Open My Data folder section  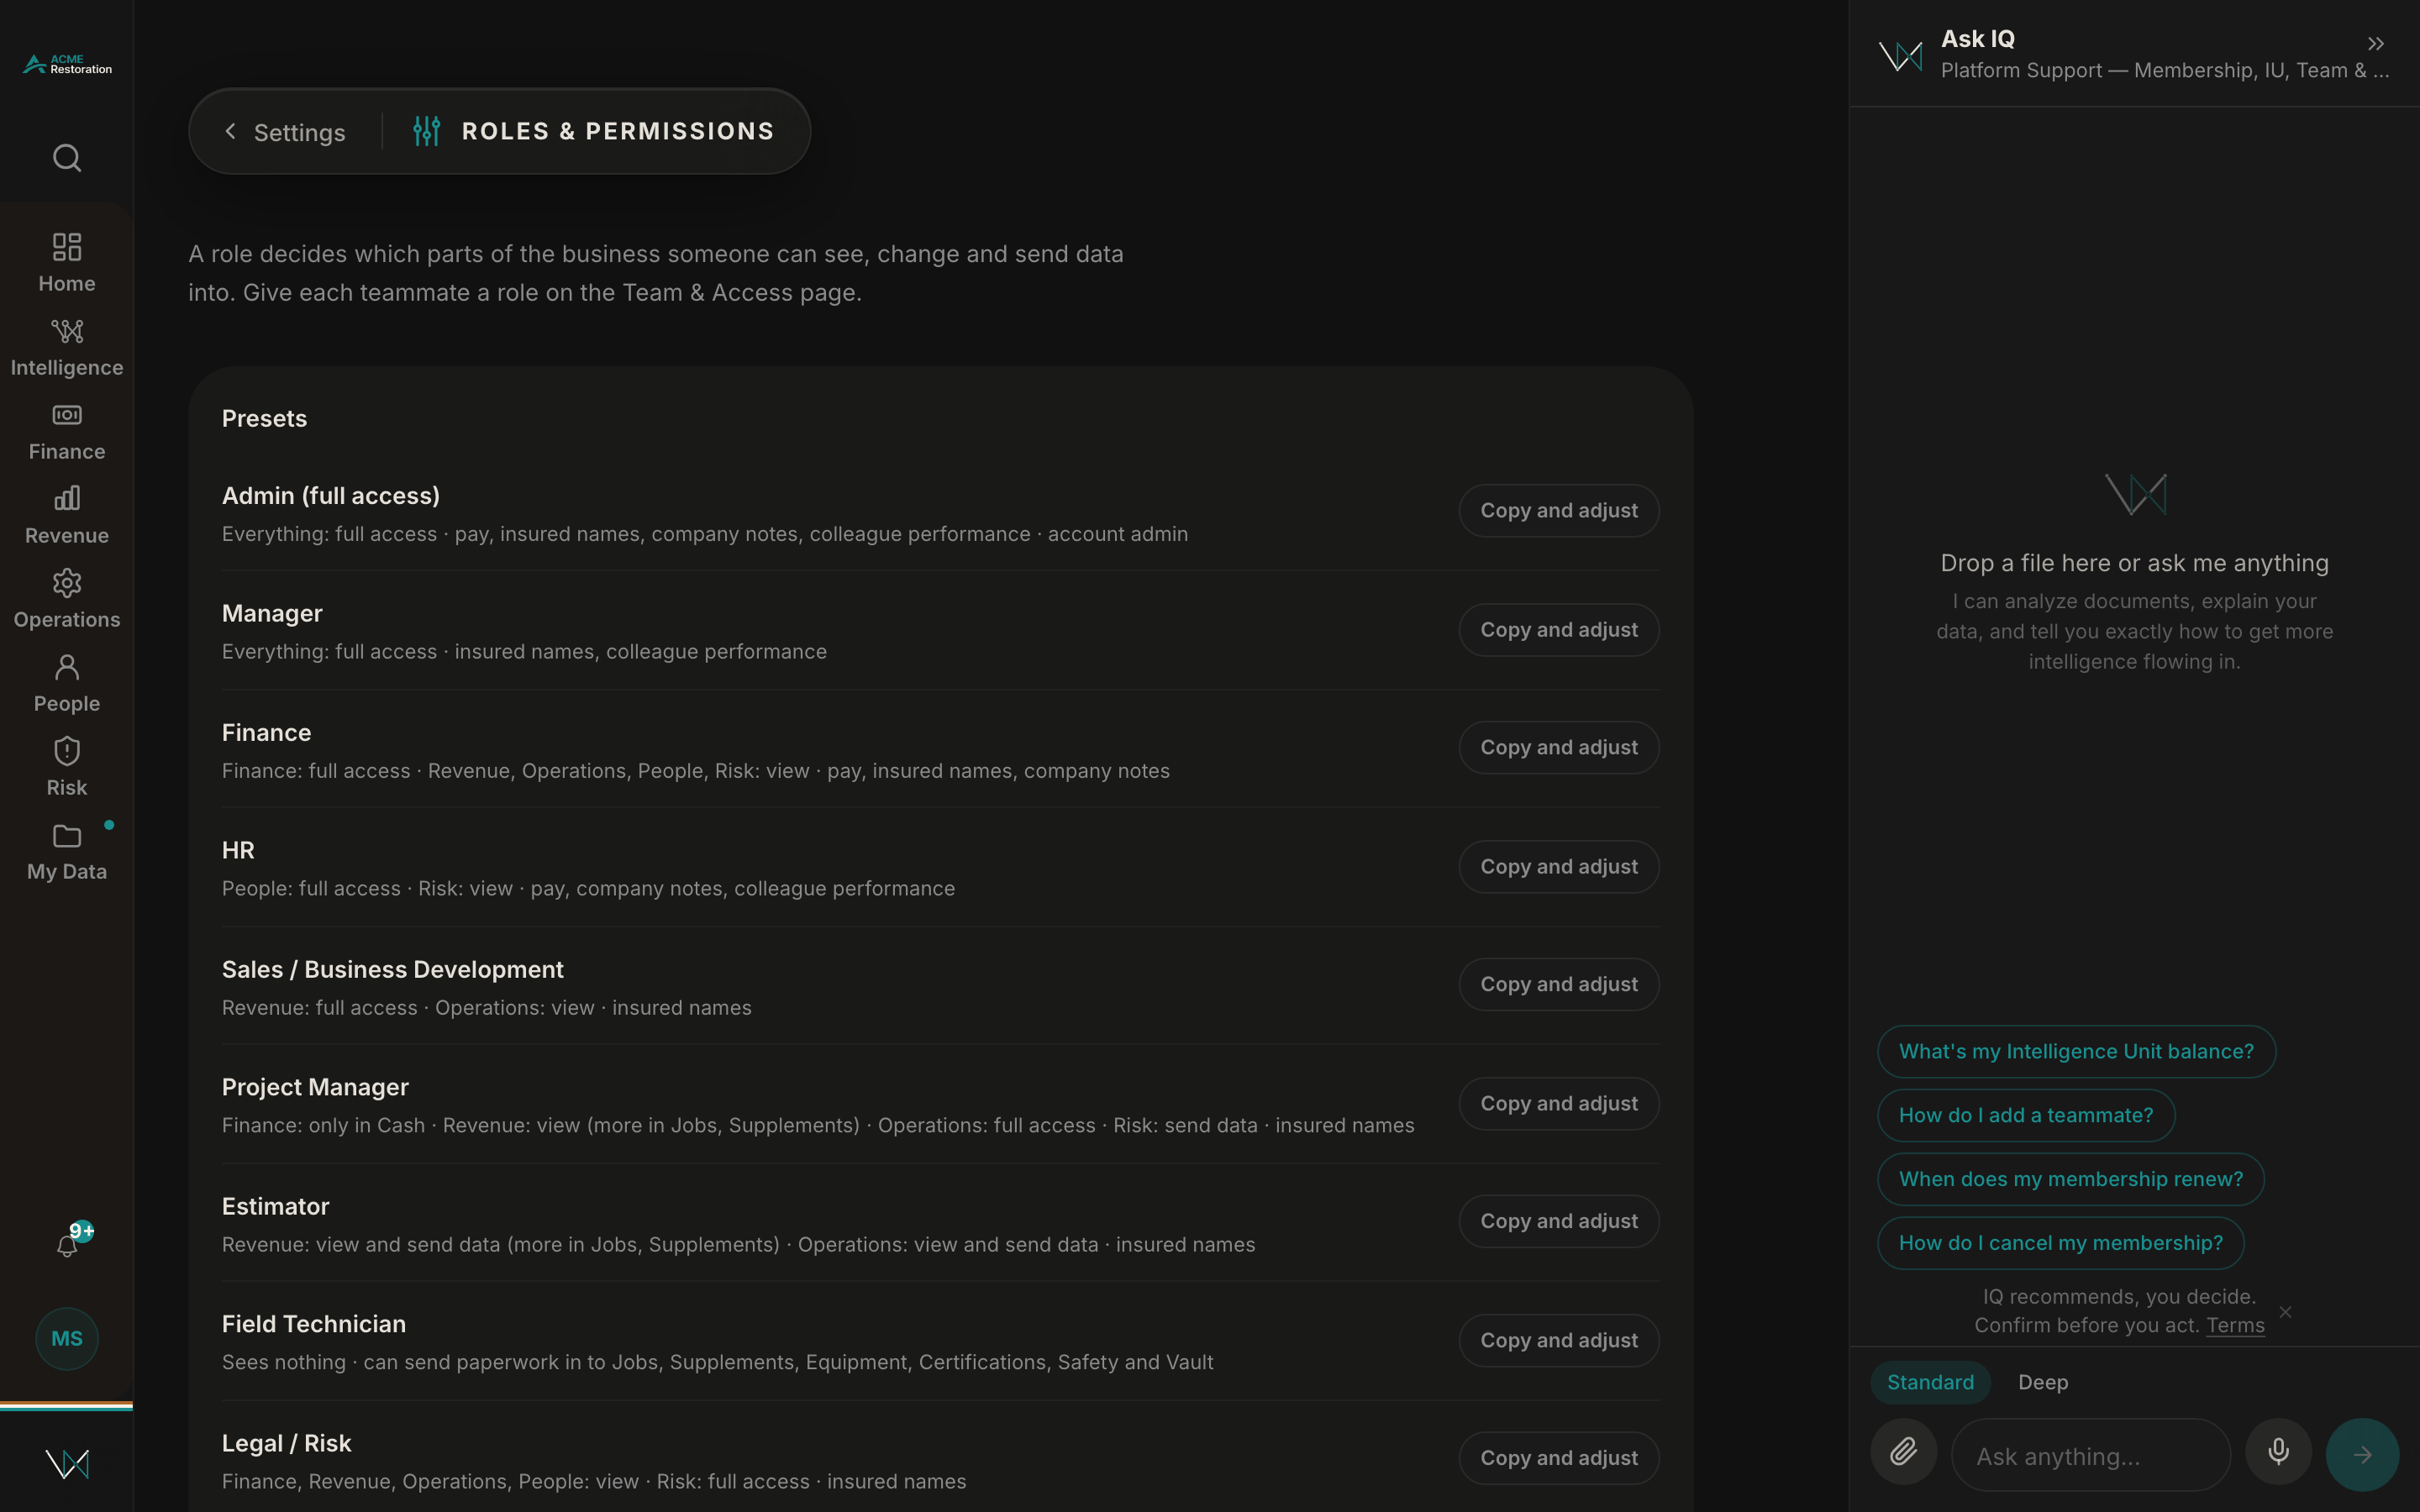67,850
